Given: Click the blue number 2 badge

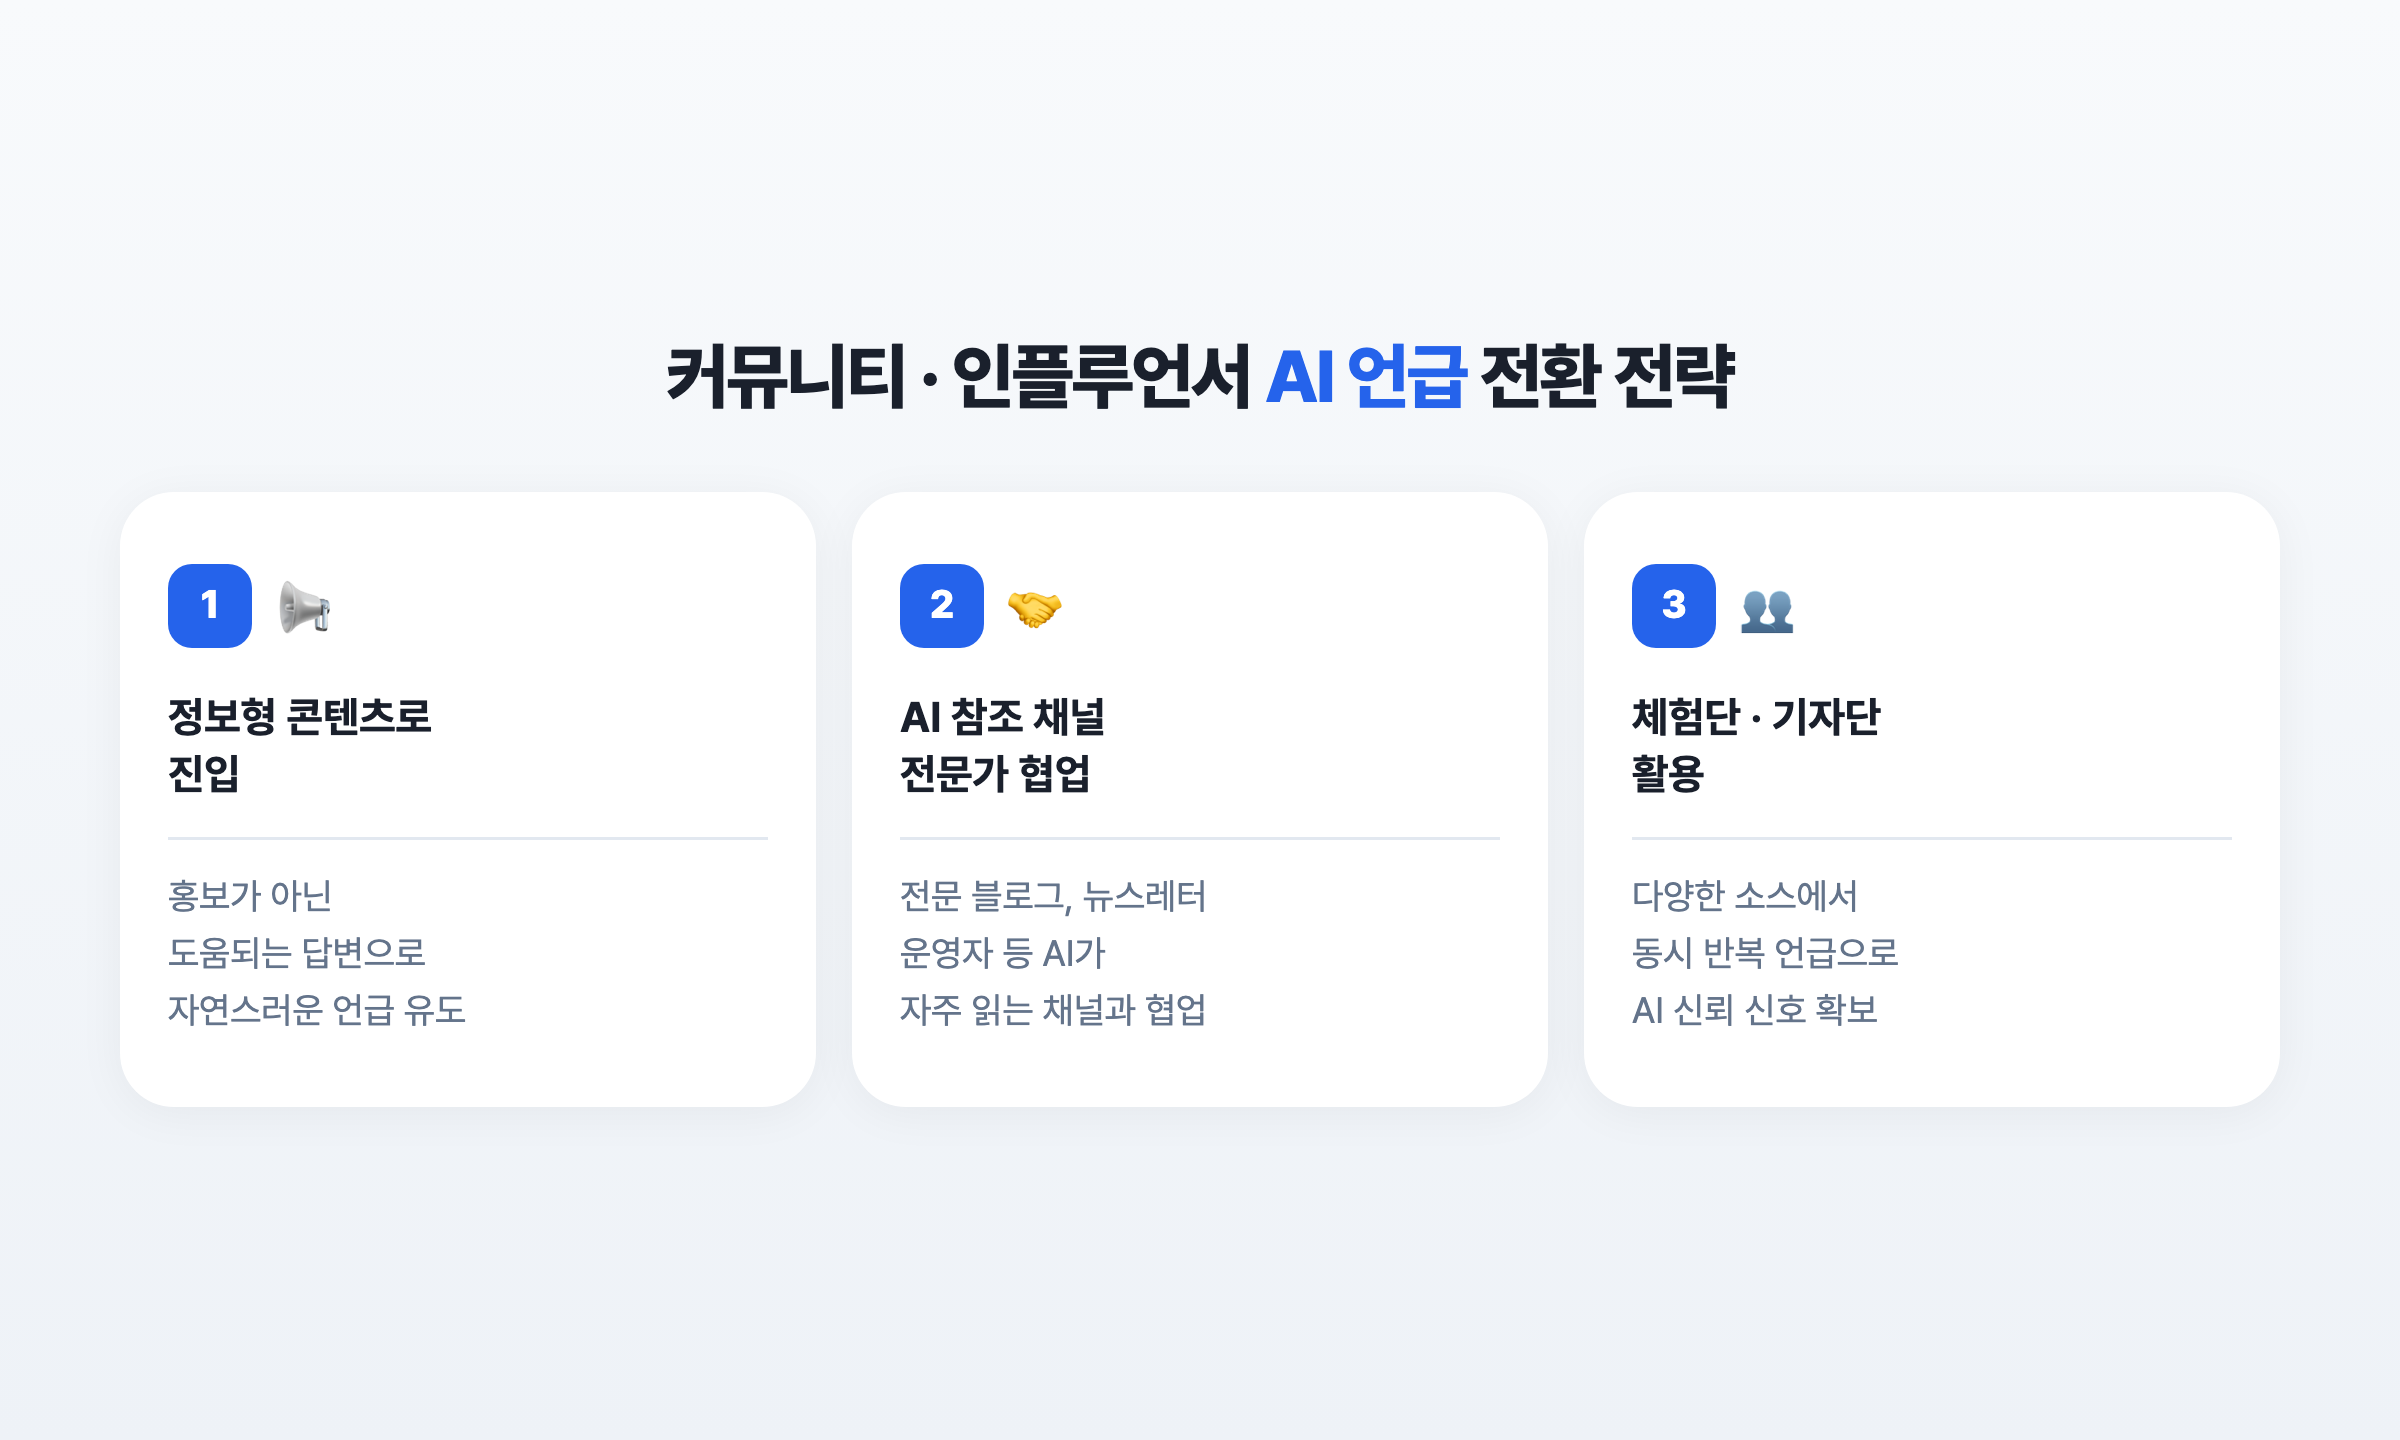Looking at the screenshot, I should [942, 606].
